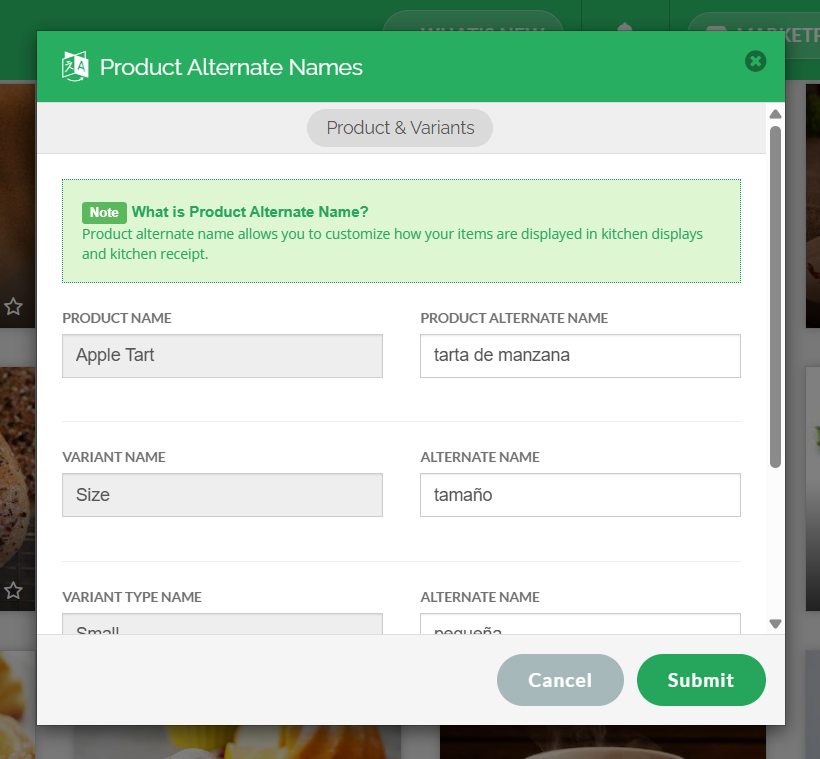Click the lower favorite star icon
Viewport: 820px width, 759px height.
click(x=13, y=591)
